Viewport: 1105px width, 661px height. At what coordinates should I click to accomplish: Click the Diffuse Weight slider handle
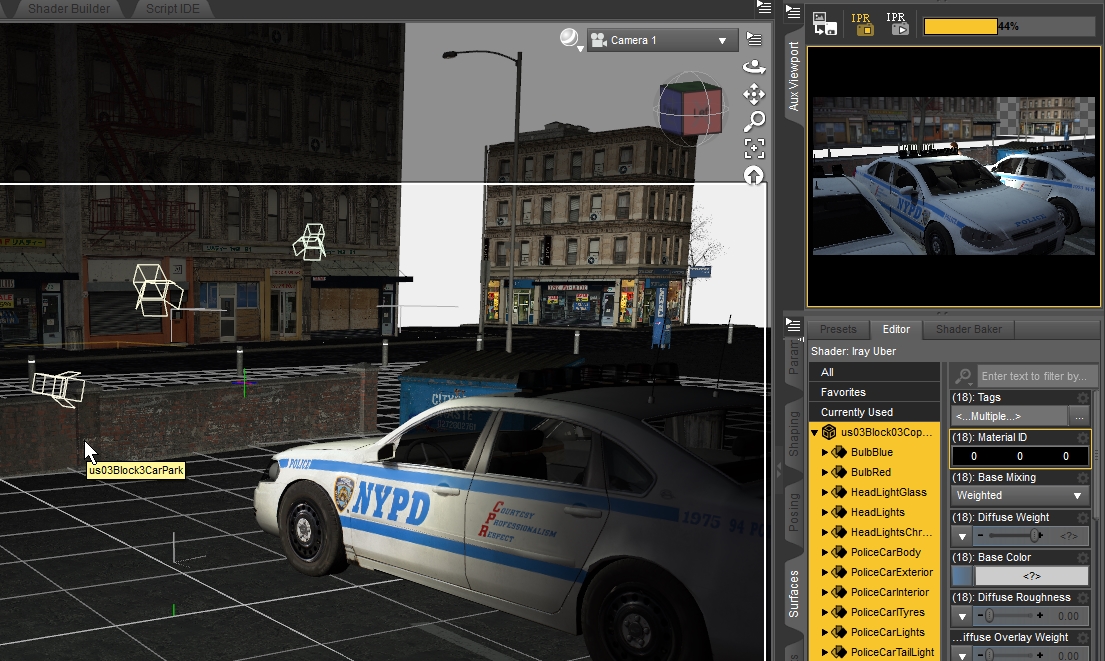coord(1036,536)
